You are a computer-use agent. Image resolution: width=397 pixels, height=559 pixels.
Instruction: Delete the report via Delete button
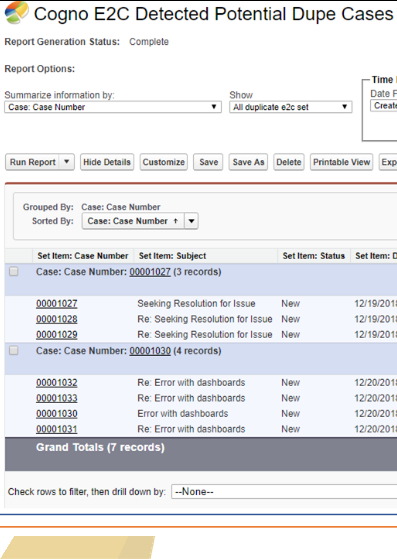pyautogui.click(x=289, y=162)
